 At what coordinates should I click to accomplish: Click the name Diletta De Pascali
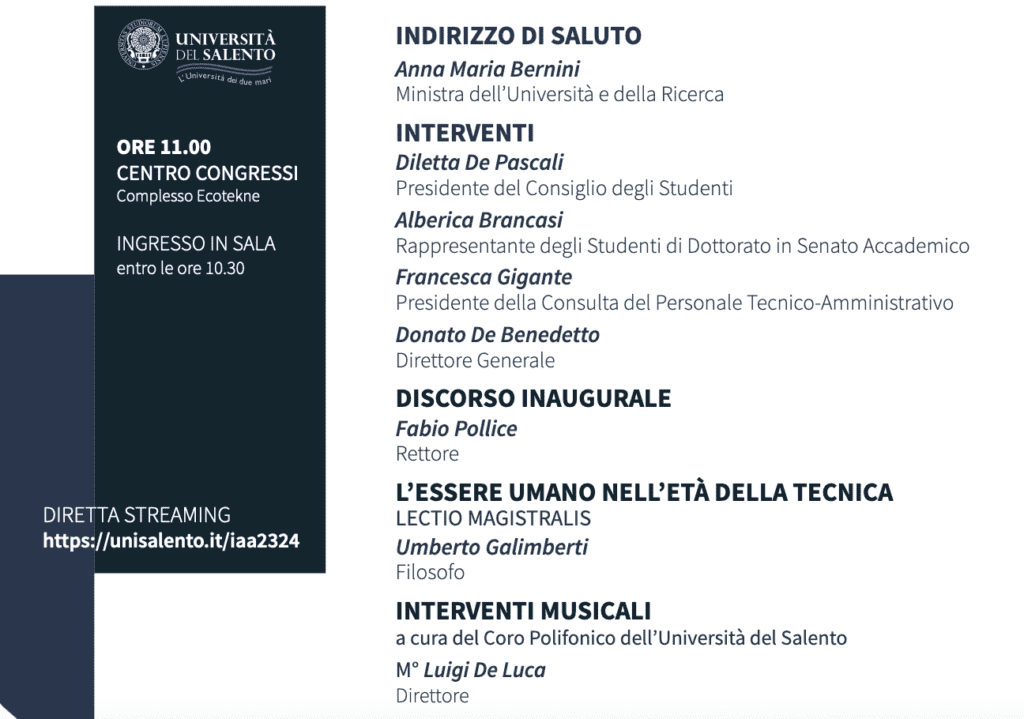tap(479, 162)
